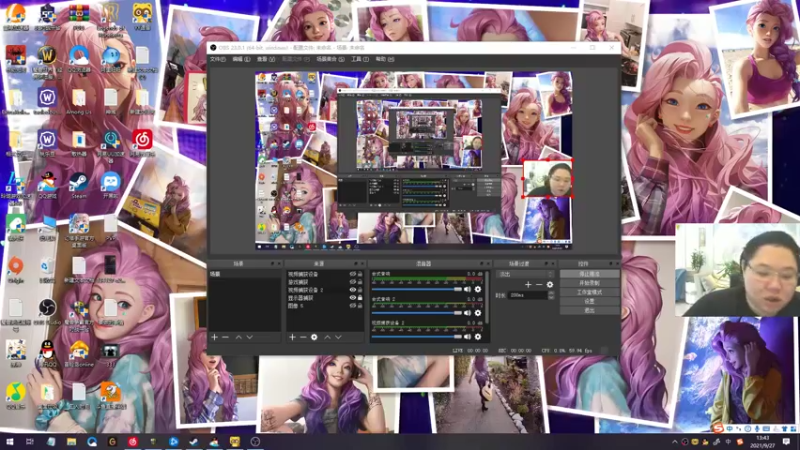
Task: Toggle lock on the fourth source row
Action: 360,297
